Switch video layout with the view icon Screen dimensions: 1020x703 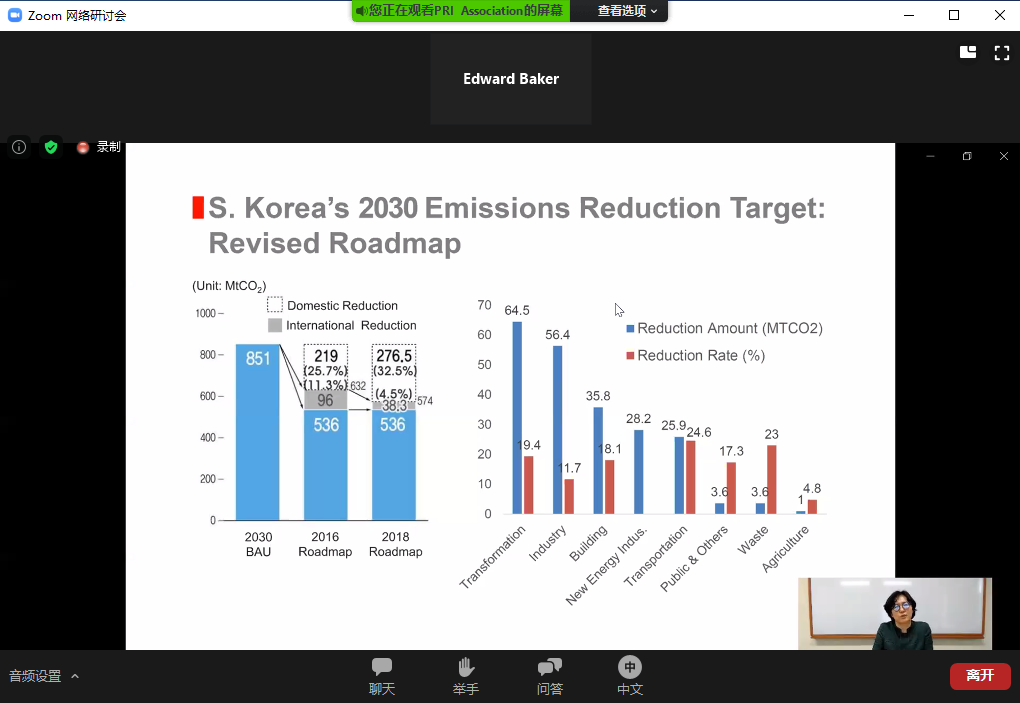[967, 53]
